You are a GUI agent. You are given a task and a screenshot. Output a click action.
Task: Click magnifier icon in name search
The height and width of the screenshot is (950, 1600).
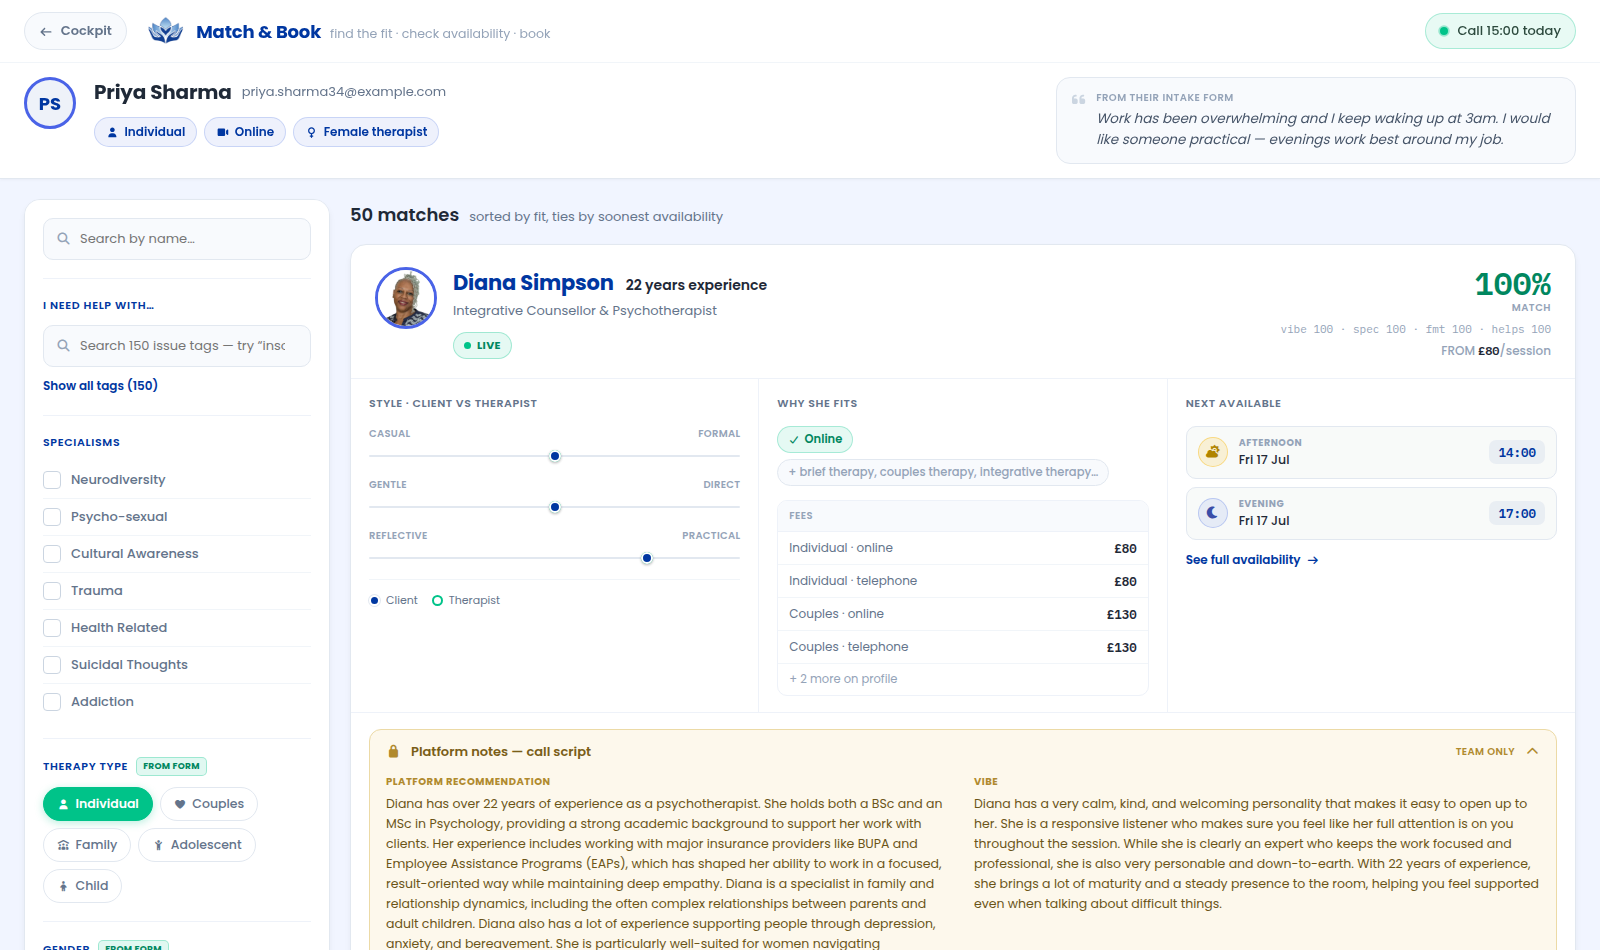click(x=64, y=239)
